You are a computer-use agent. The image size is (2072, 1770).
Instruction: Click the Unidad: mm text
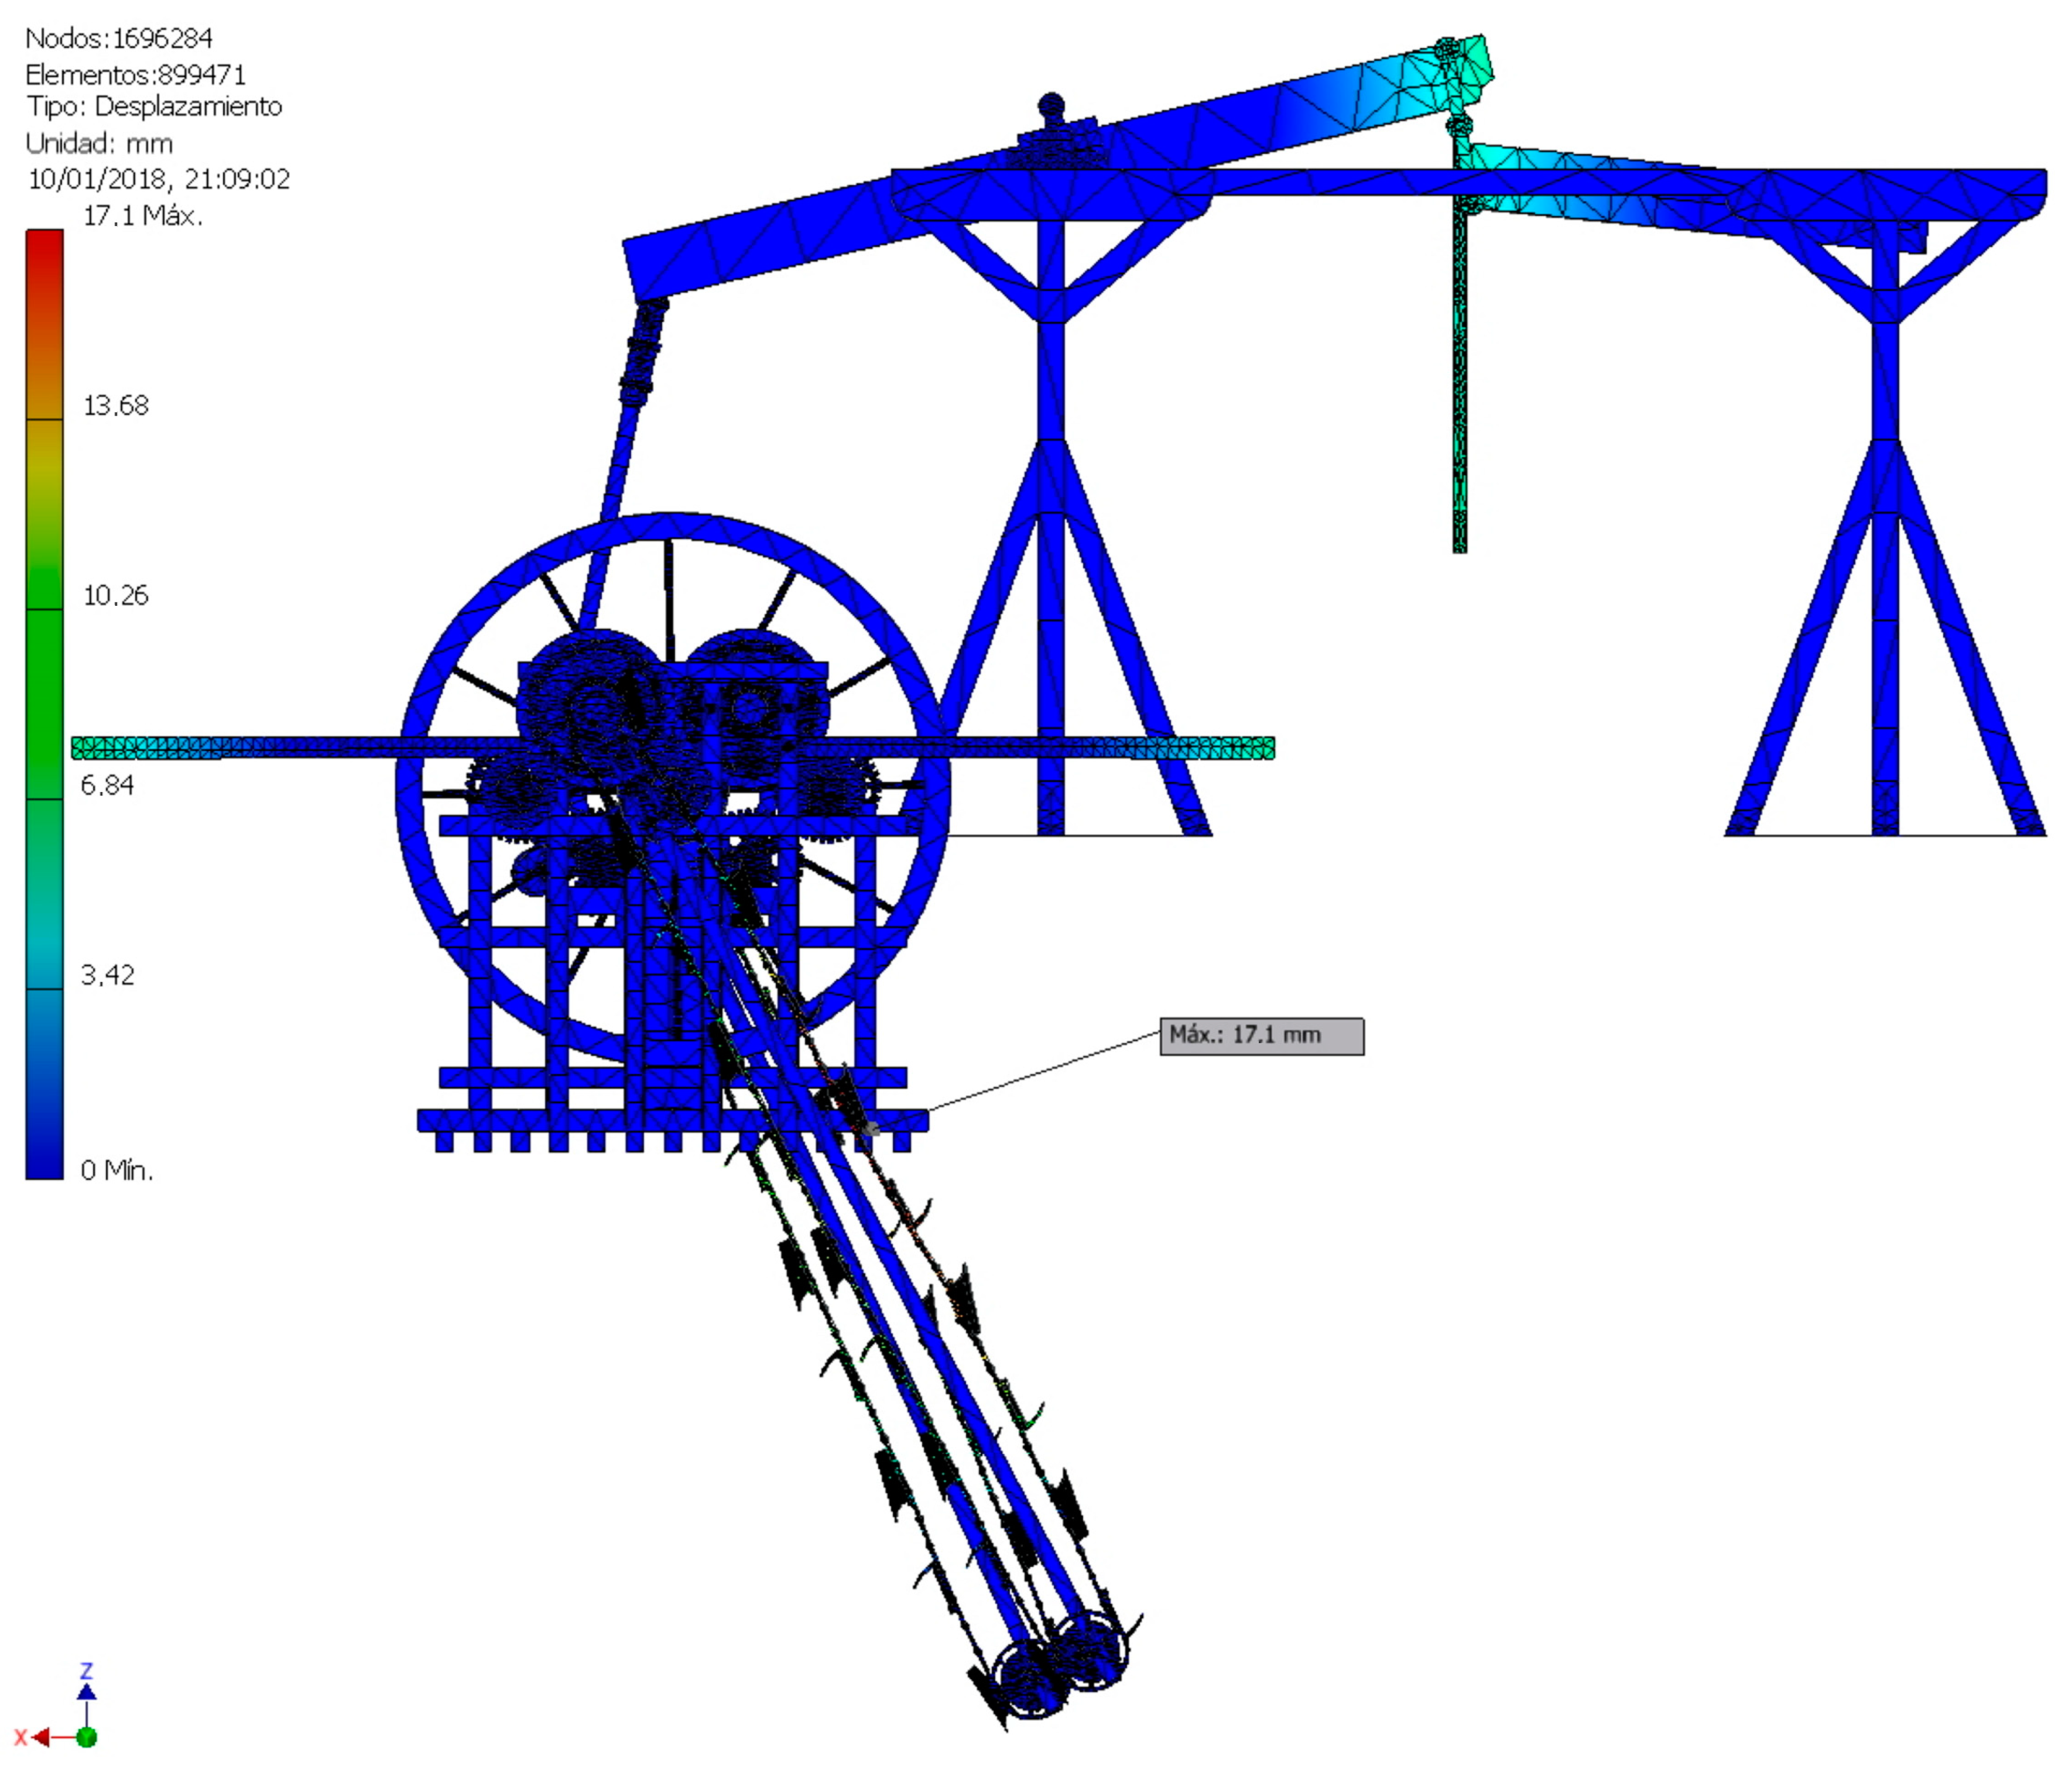point(99,143)
